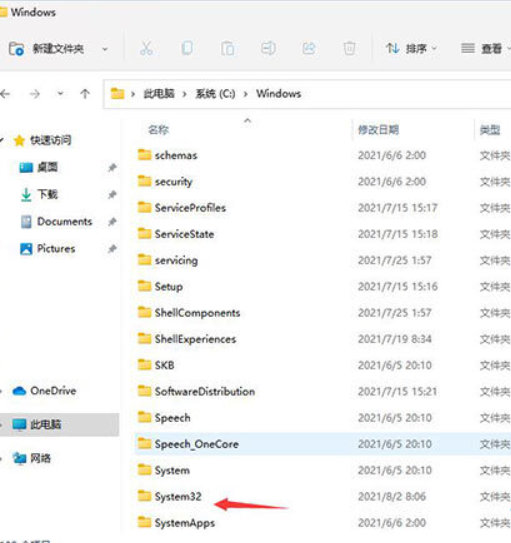Open the 查看 view menu

pos(485,48)
